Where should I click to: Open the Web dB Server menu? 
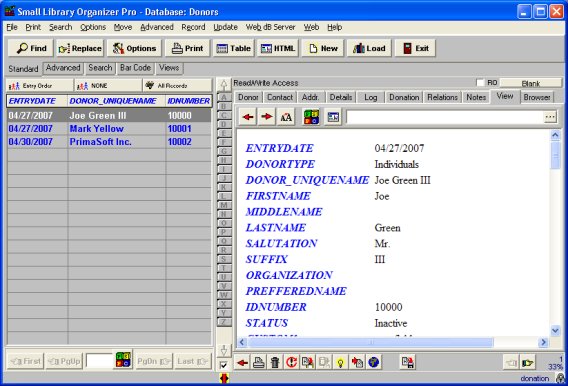[x=270, y=27]
